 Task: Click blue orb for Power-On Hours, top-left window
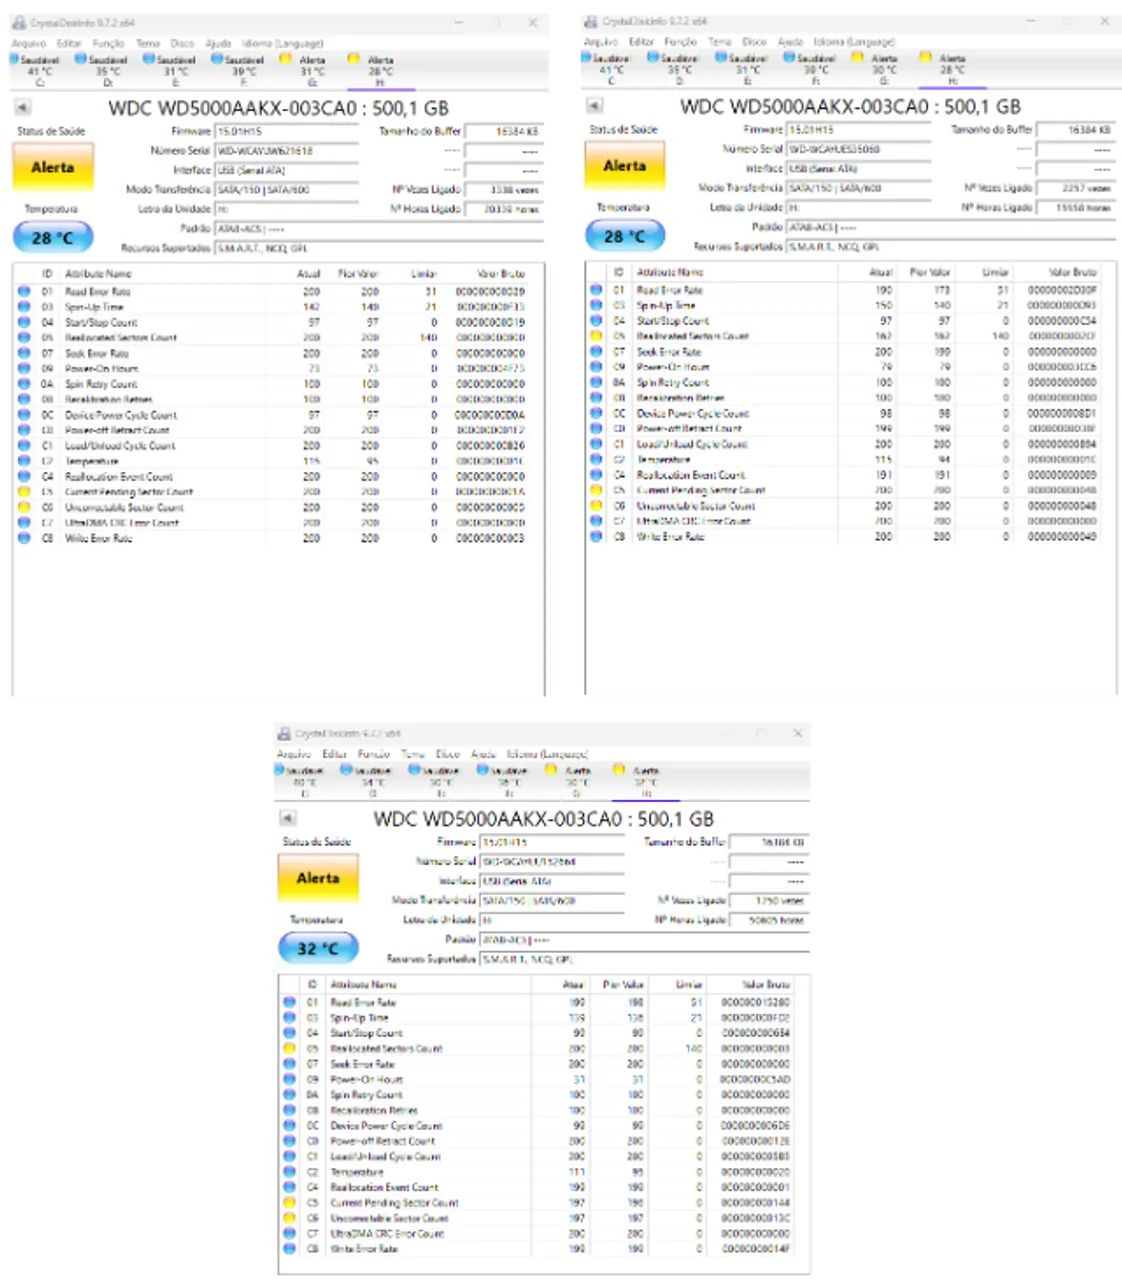coord(24,368)
